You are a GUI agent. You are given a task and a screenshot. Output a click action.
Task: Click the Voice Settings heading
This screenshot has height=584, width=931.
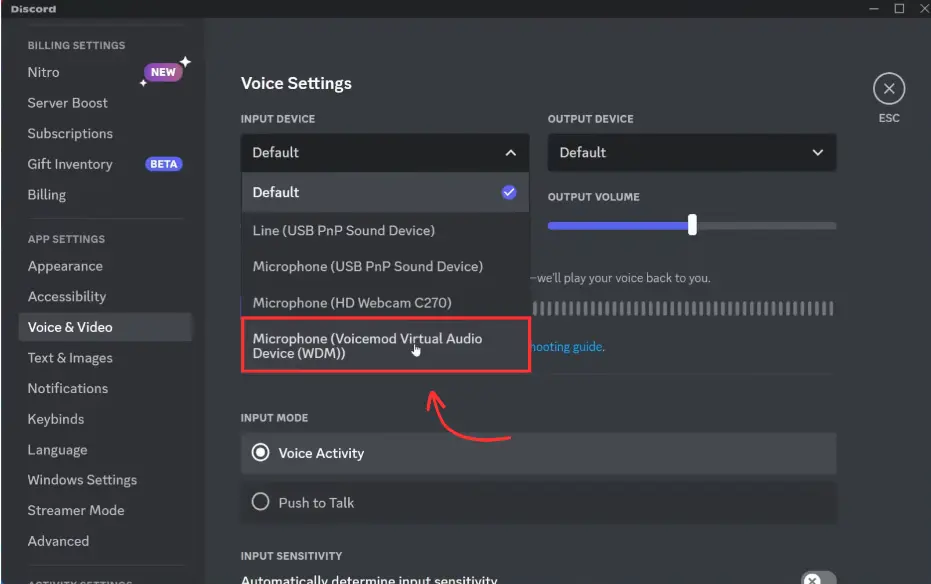point(296,84)
